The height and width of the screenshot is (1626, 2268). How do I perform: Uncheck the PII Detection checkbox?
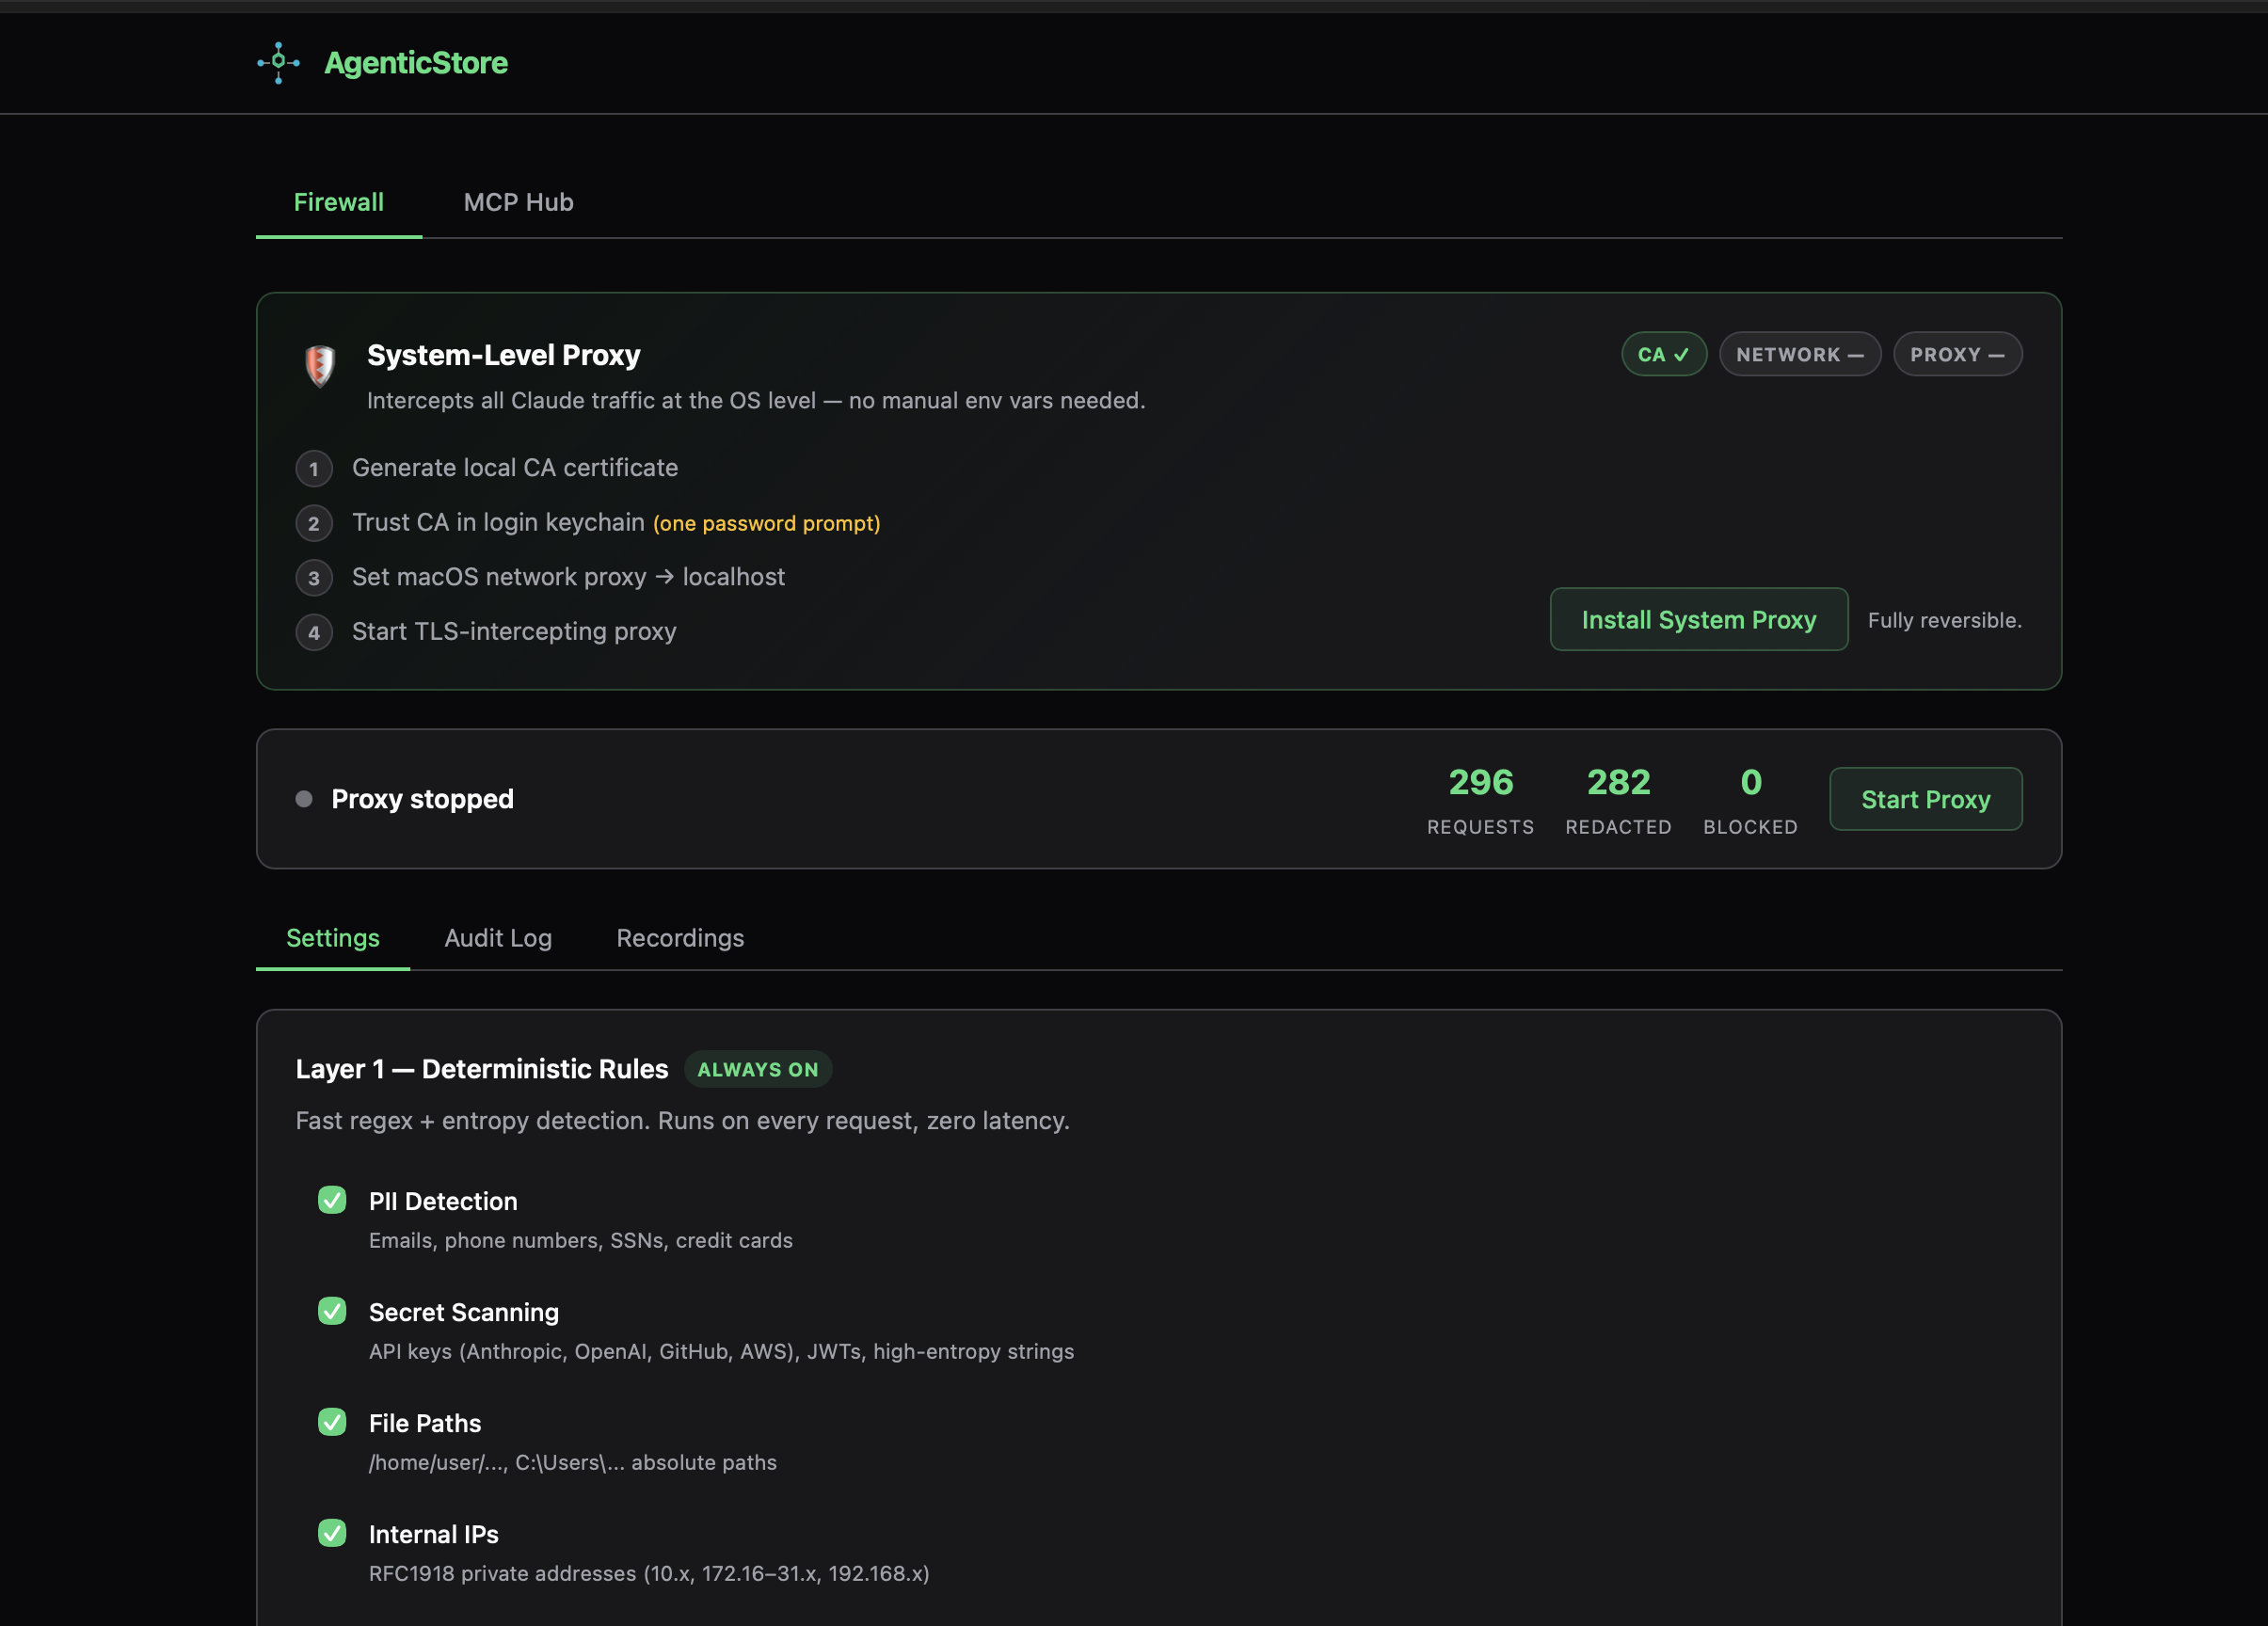[332, 1200]
